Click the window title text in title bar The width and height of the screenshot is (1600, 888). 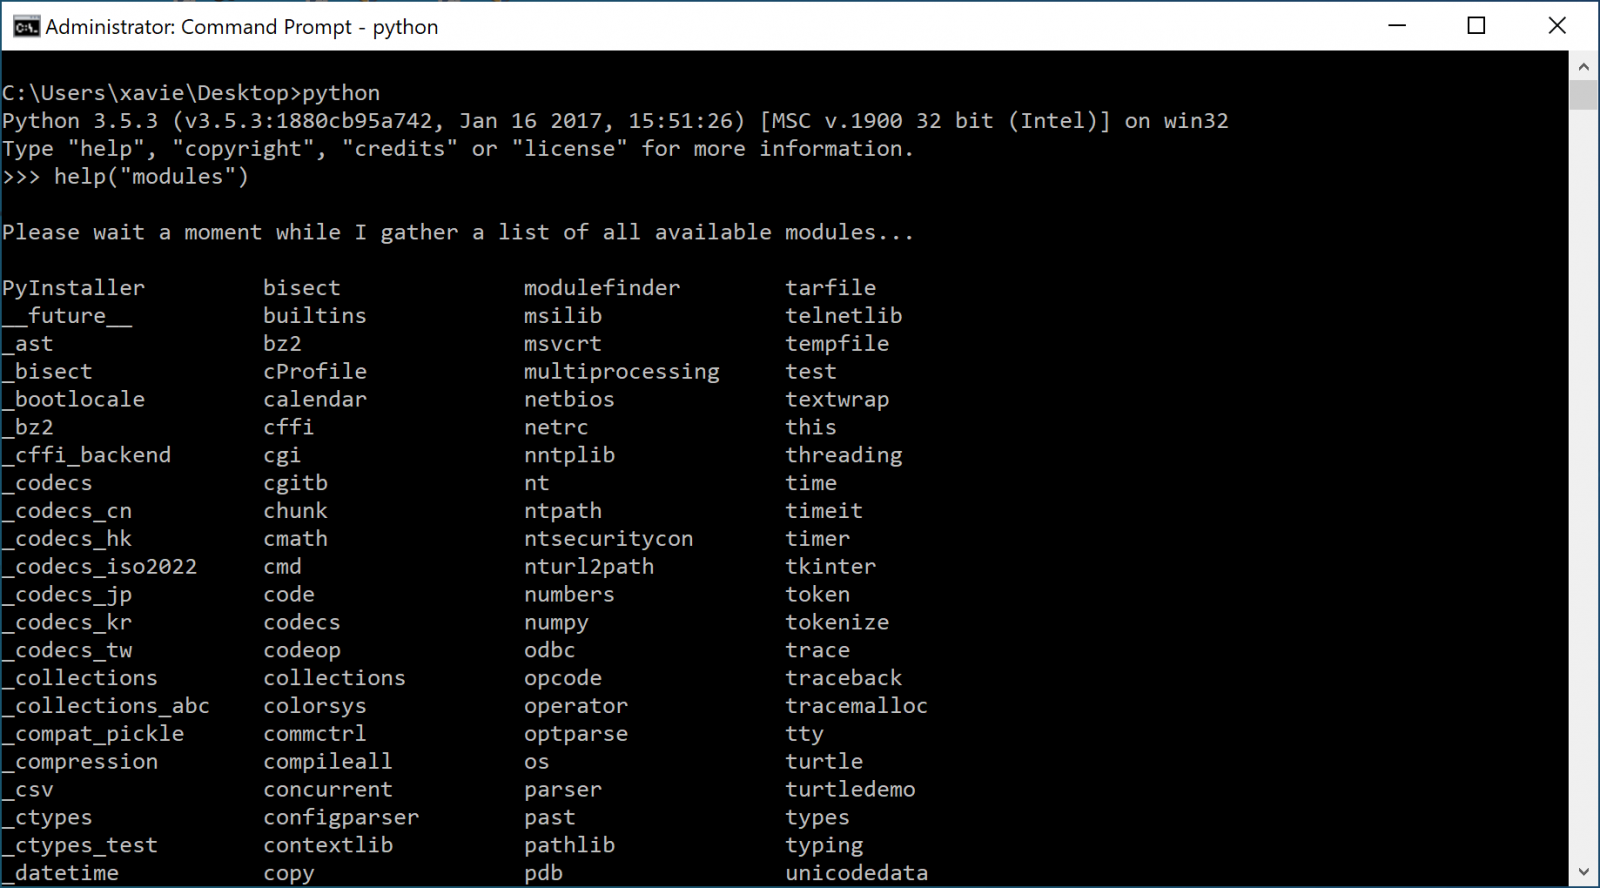tap(242, 27)
